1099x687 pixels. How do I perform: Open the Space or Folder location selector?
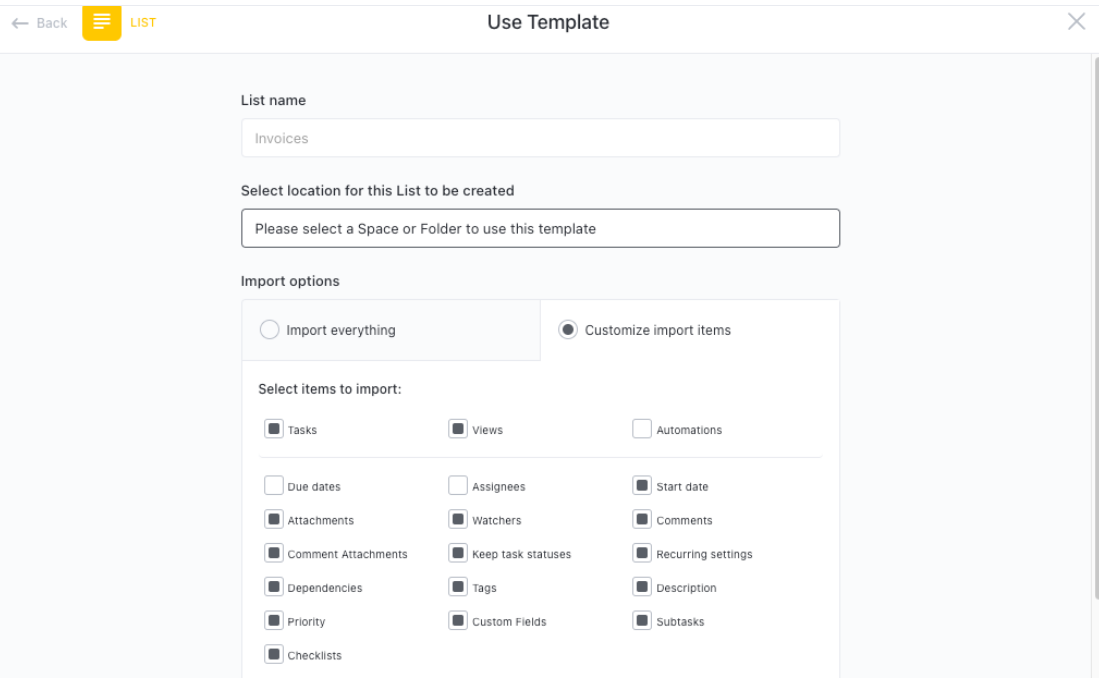pos(540,229)
